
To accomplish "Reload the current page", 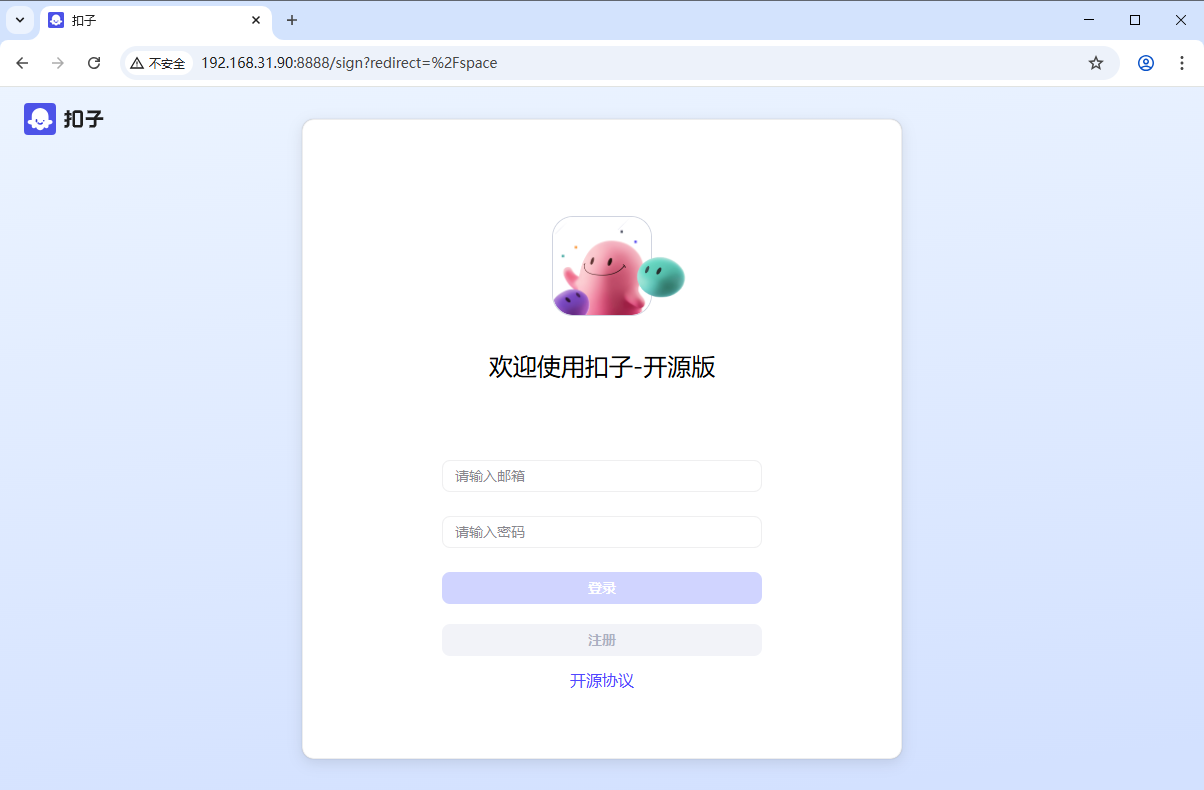I will pyautogui.click(x=94, y=62).
